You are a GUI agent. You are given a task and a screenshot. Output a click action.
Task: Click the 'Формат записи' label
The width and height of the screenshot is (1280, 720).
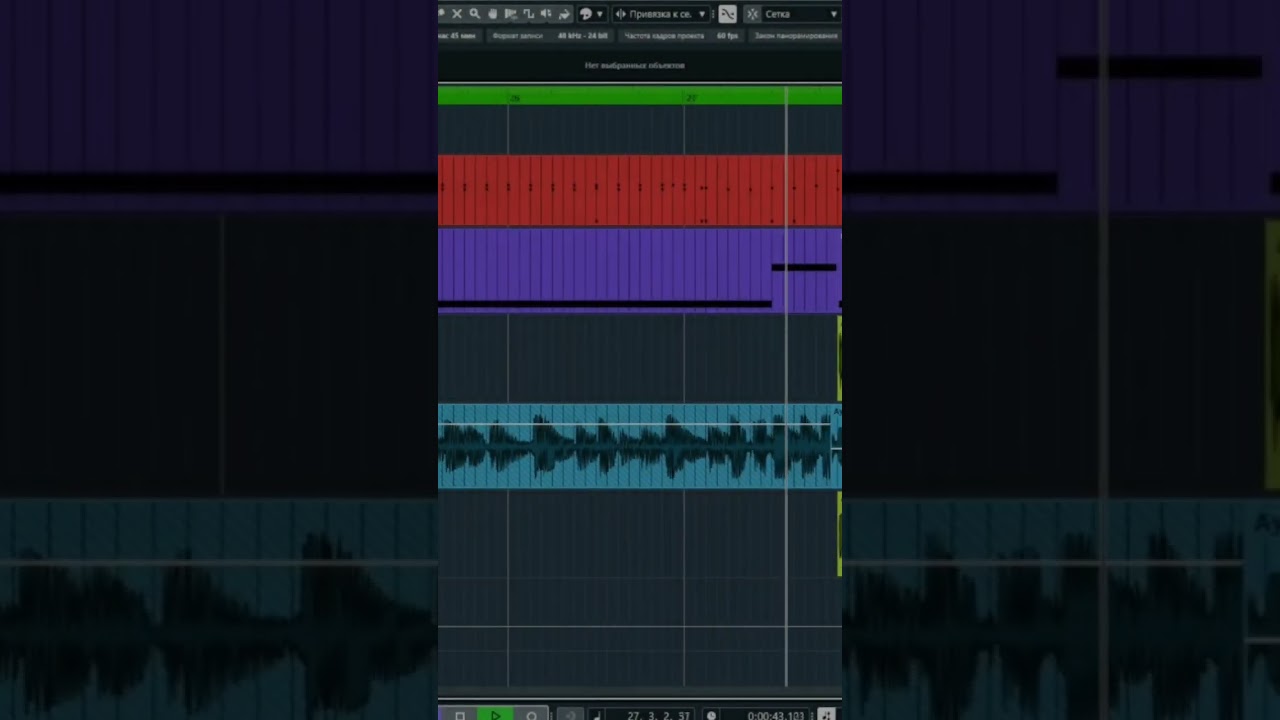tap(518, 36)
